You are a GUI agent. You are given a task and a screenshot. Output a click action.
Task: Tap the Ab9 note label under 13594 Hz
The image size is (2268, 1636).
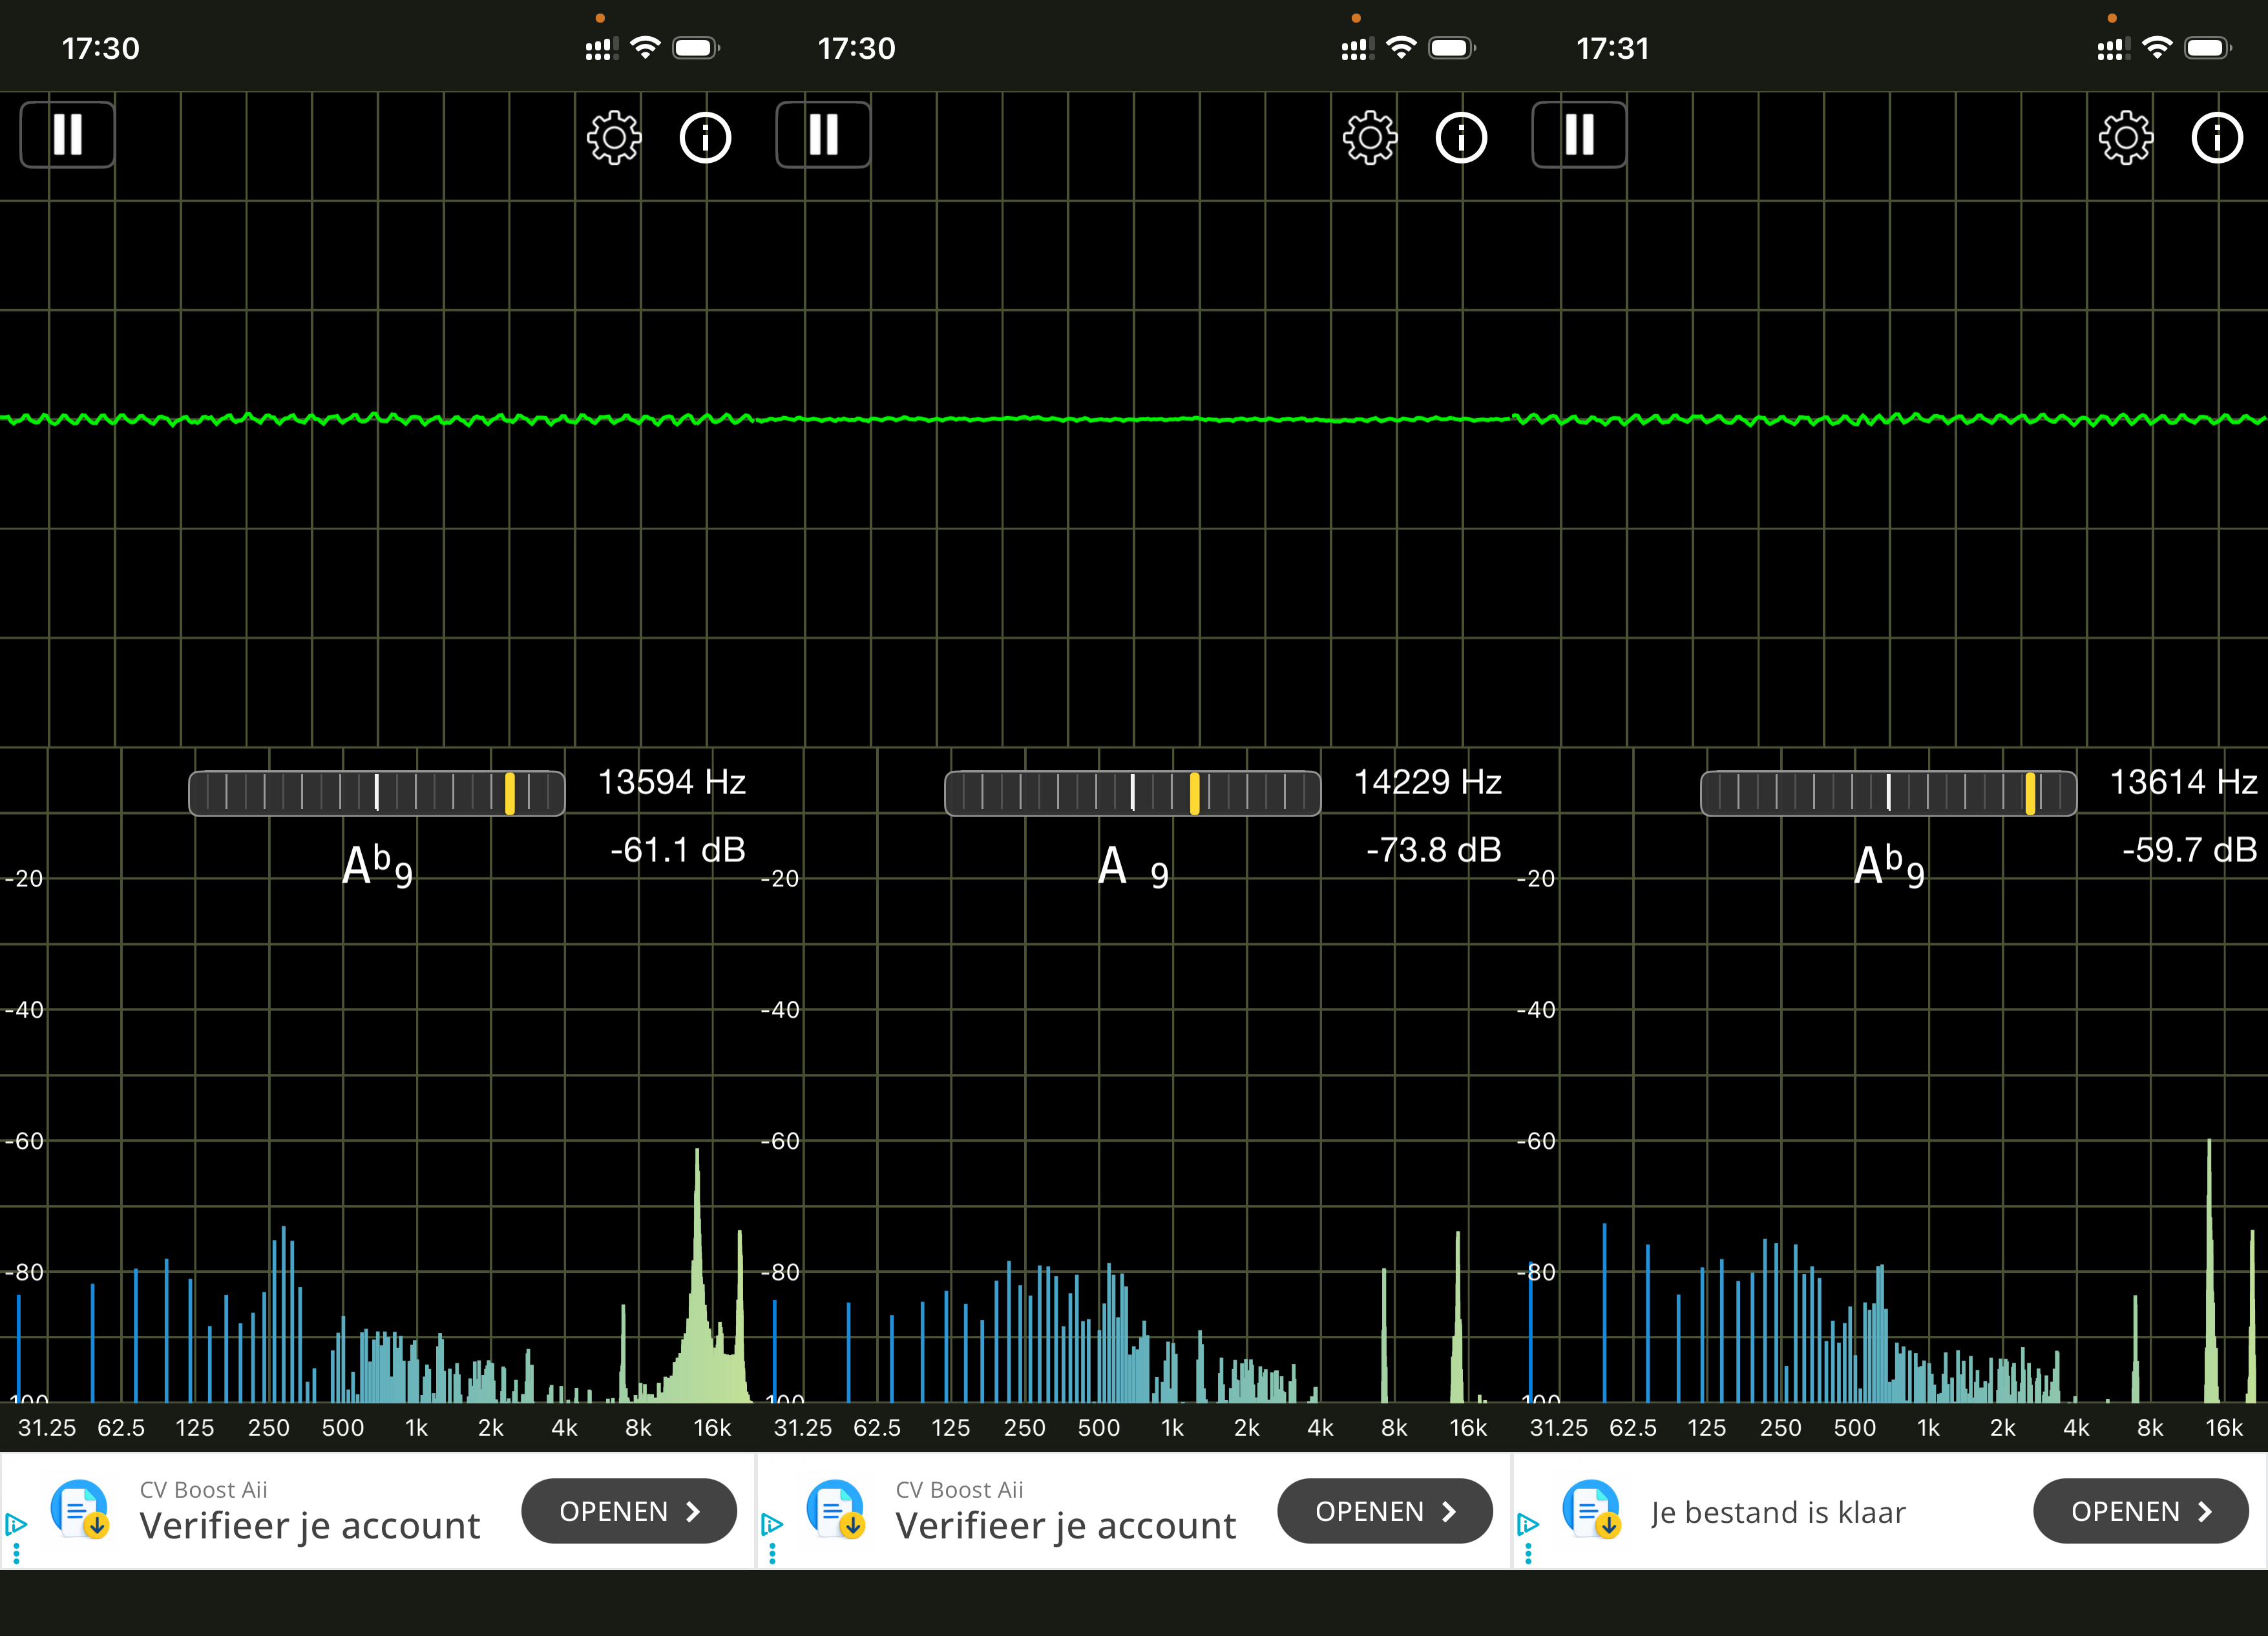[377, 866]
